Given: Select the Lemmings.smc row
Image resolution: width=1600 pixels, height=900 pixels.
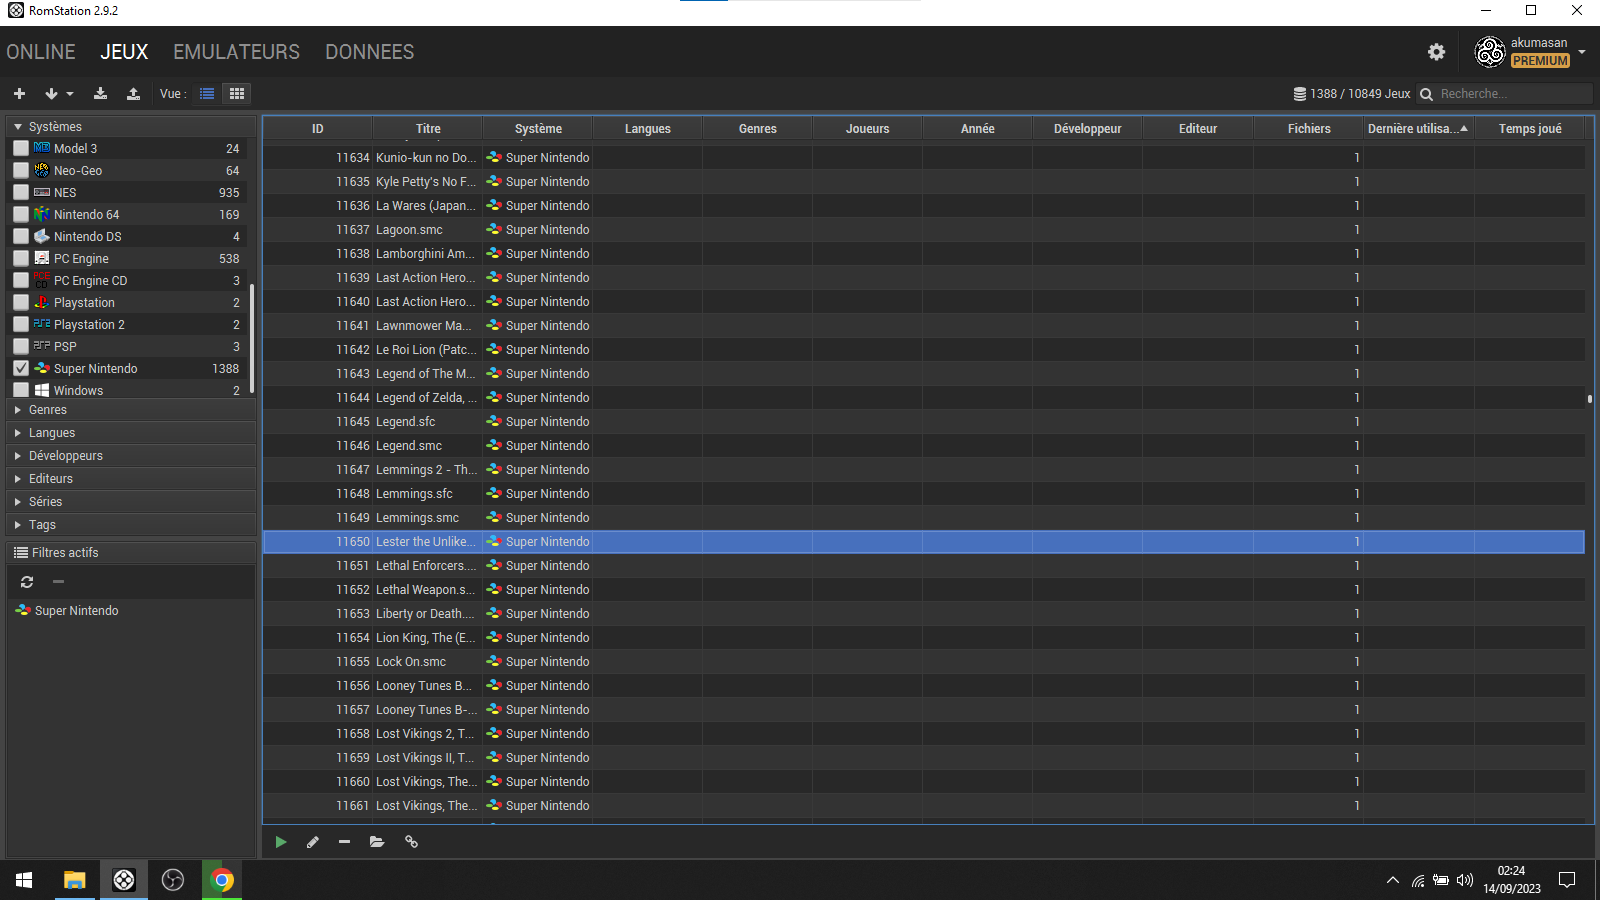Looking at the screenshot, I should 924,518.
